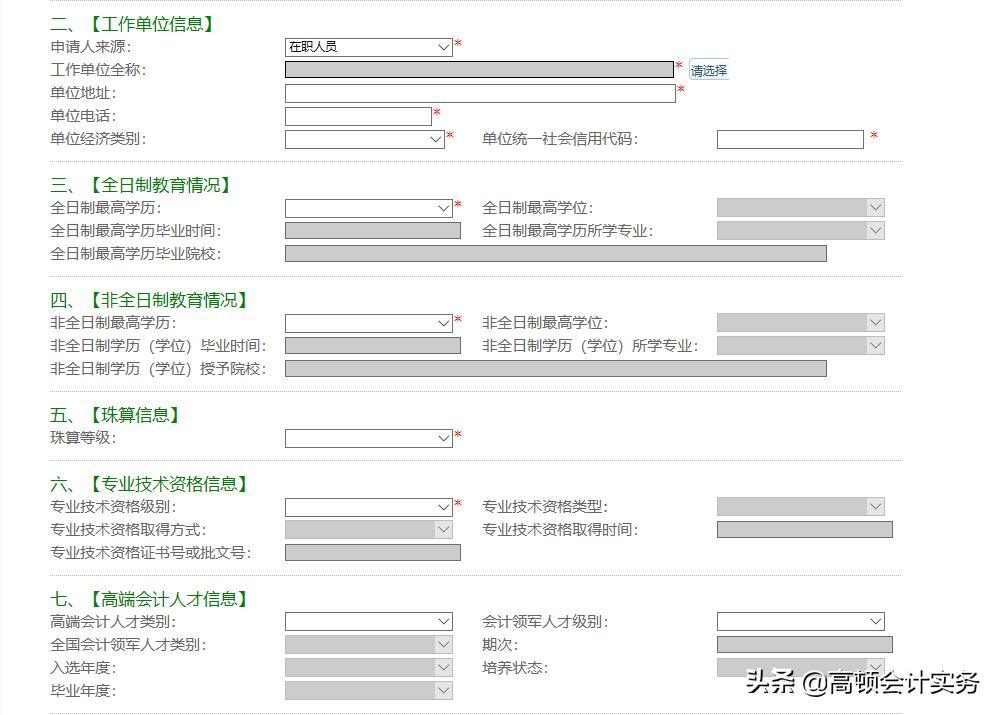Viewport: 1000px width, 715px height.
Task: Expand the 专业技术资格类型 dropdown
Action: tap(800, 506)
